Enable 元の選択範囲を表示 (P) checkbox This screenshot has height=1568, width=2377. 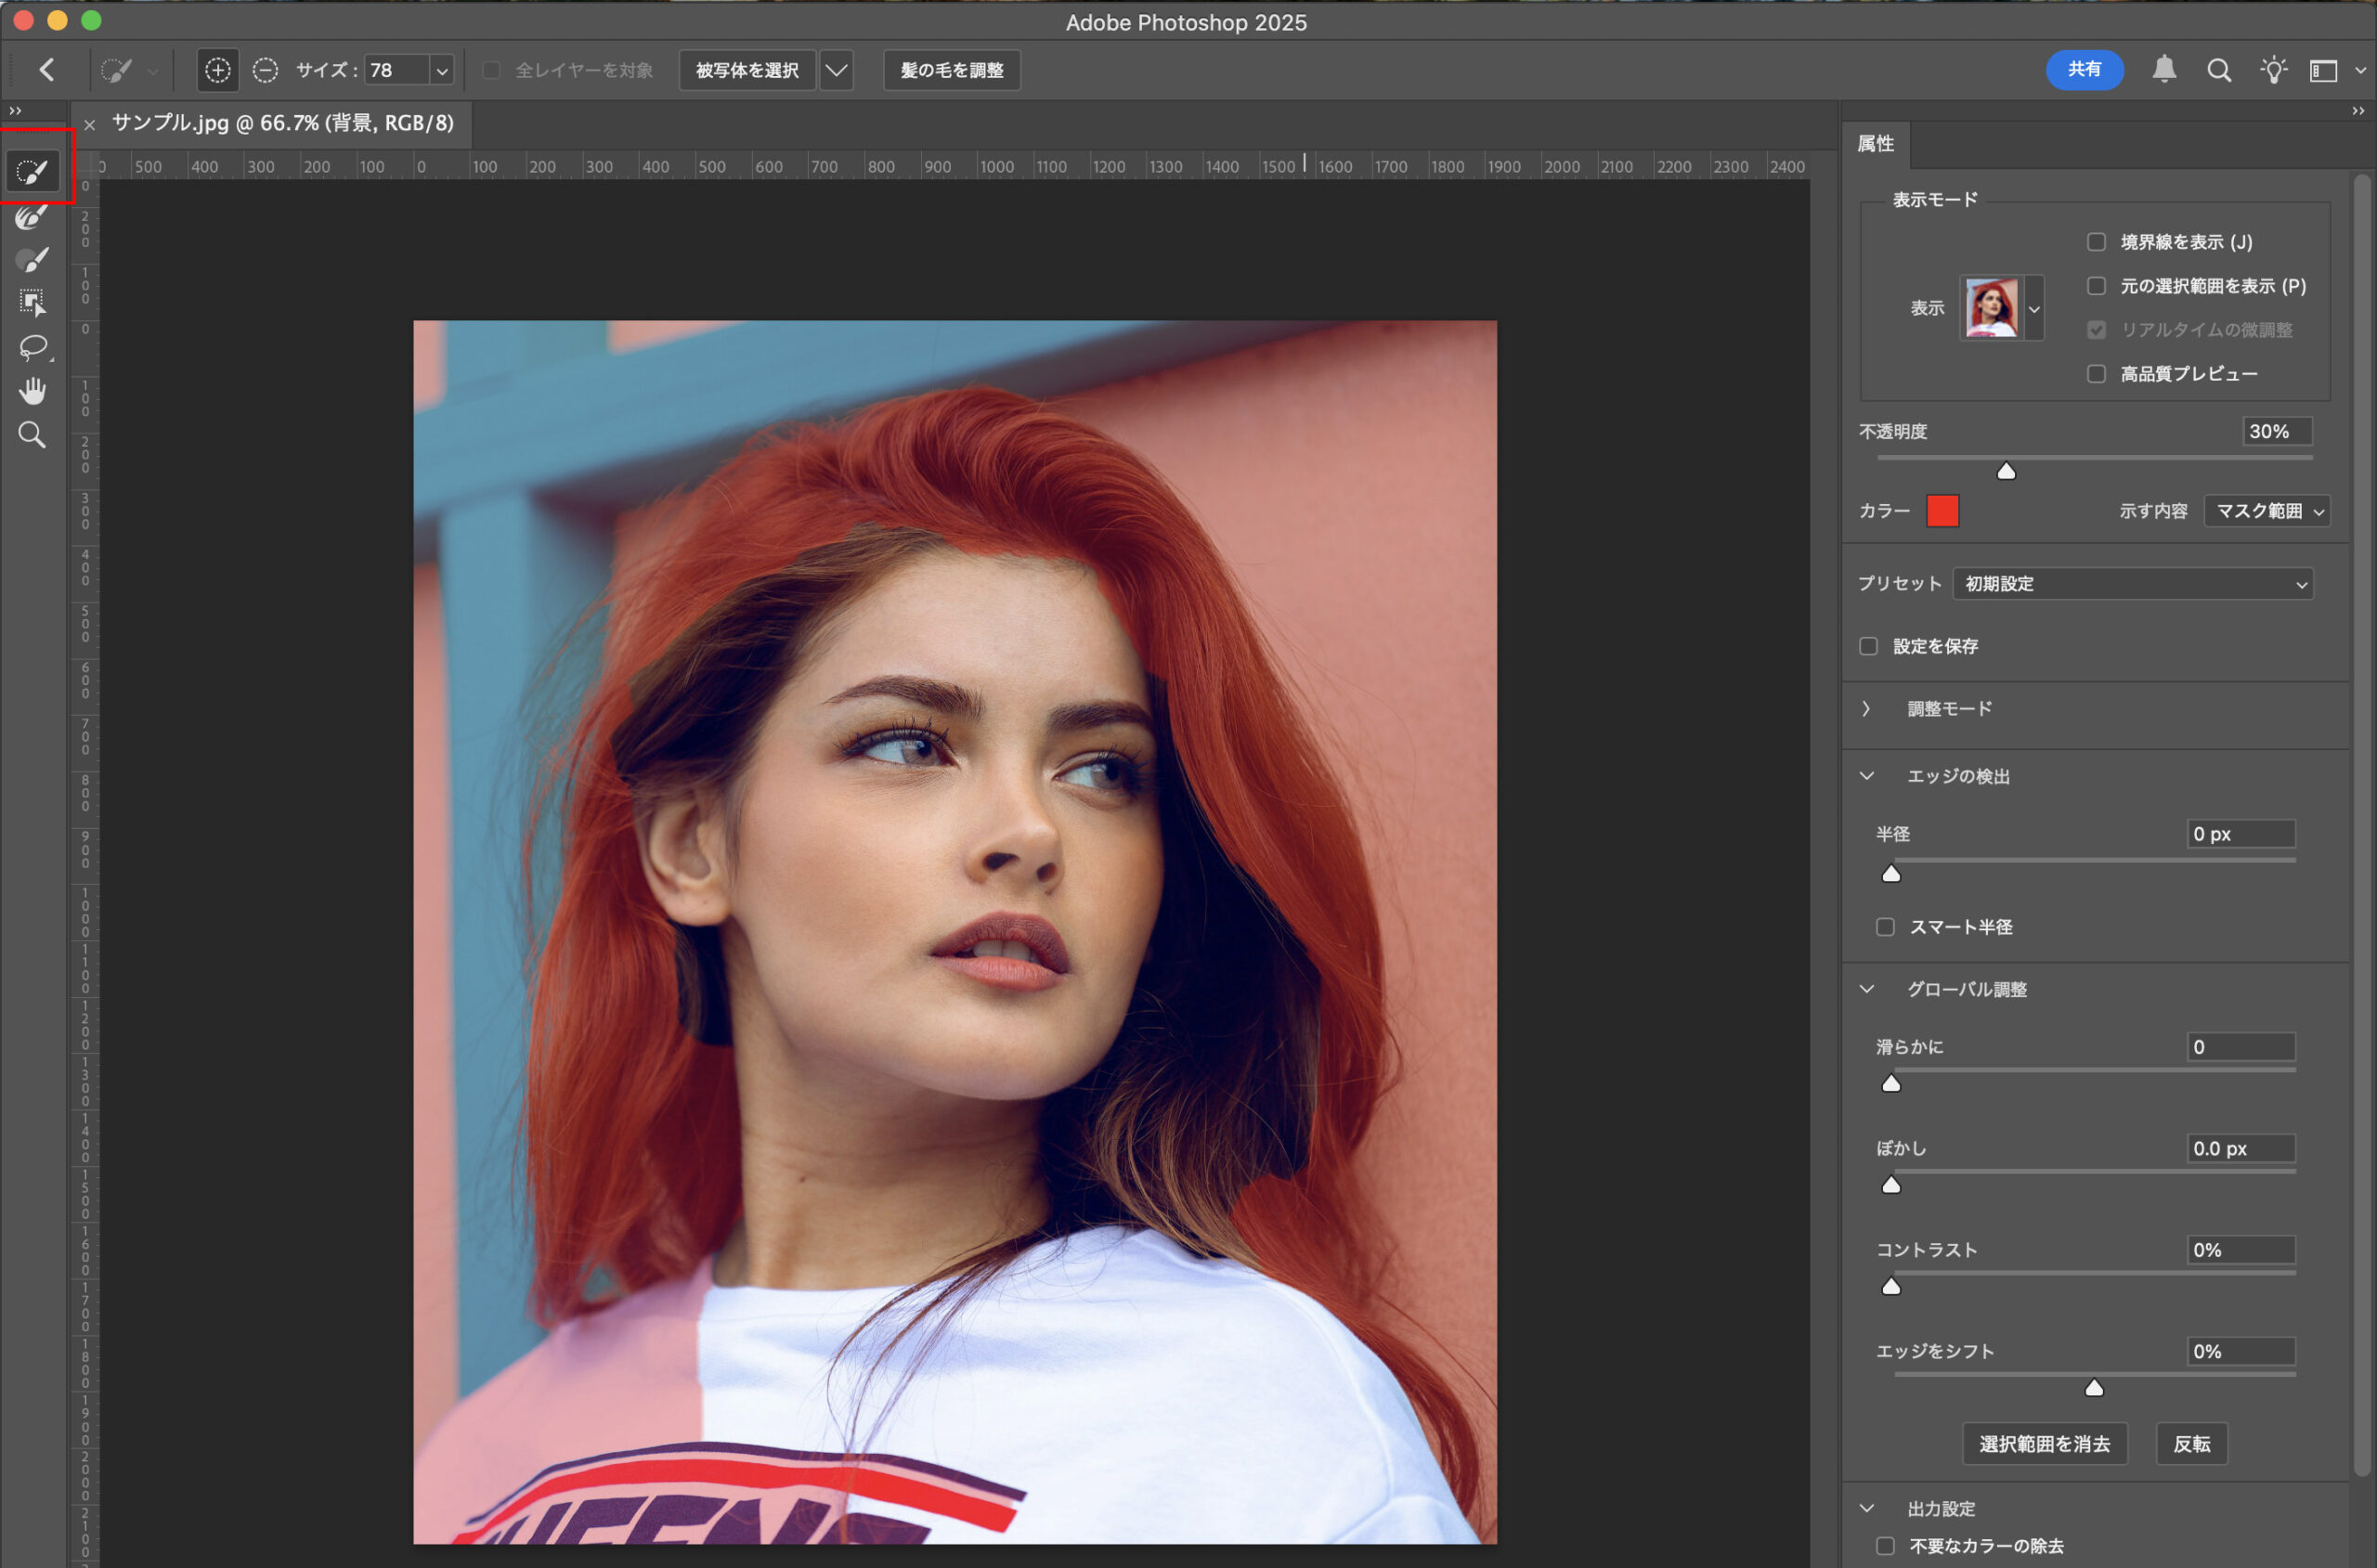(2096, 286)
